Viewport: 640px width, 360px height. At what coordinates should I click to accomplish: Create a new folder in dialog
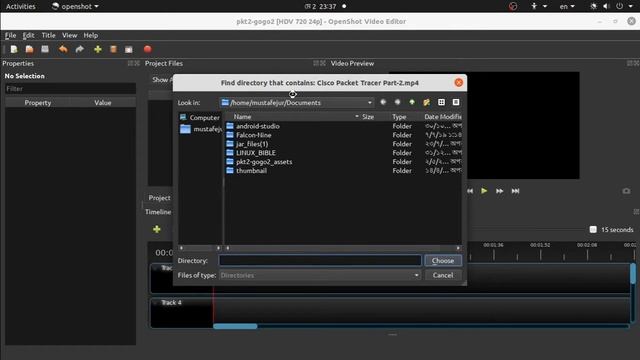click(427, 102)
